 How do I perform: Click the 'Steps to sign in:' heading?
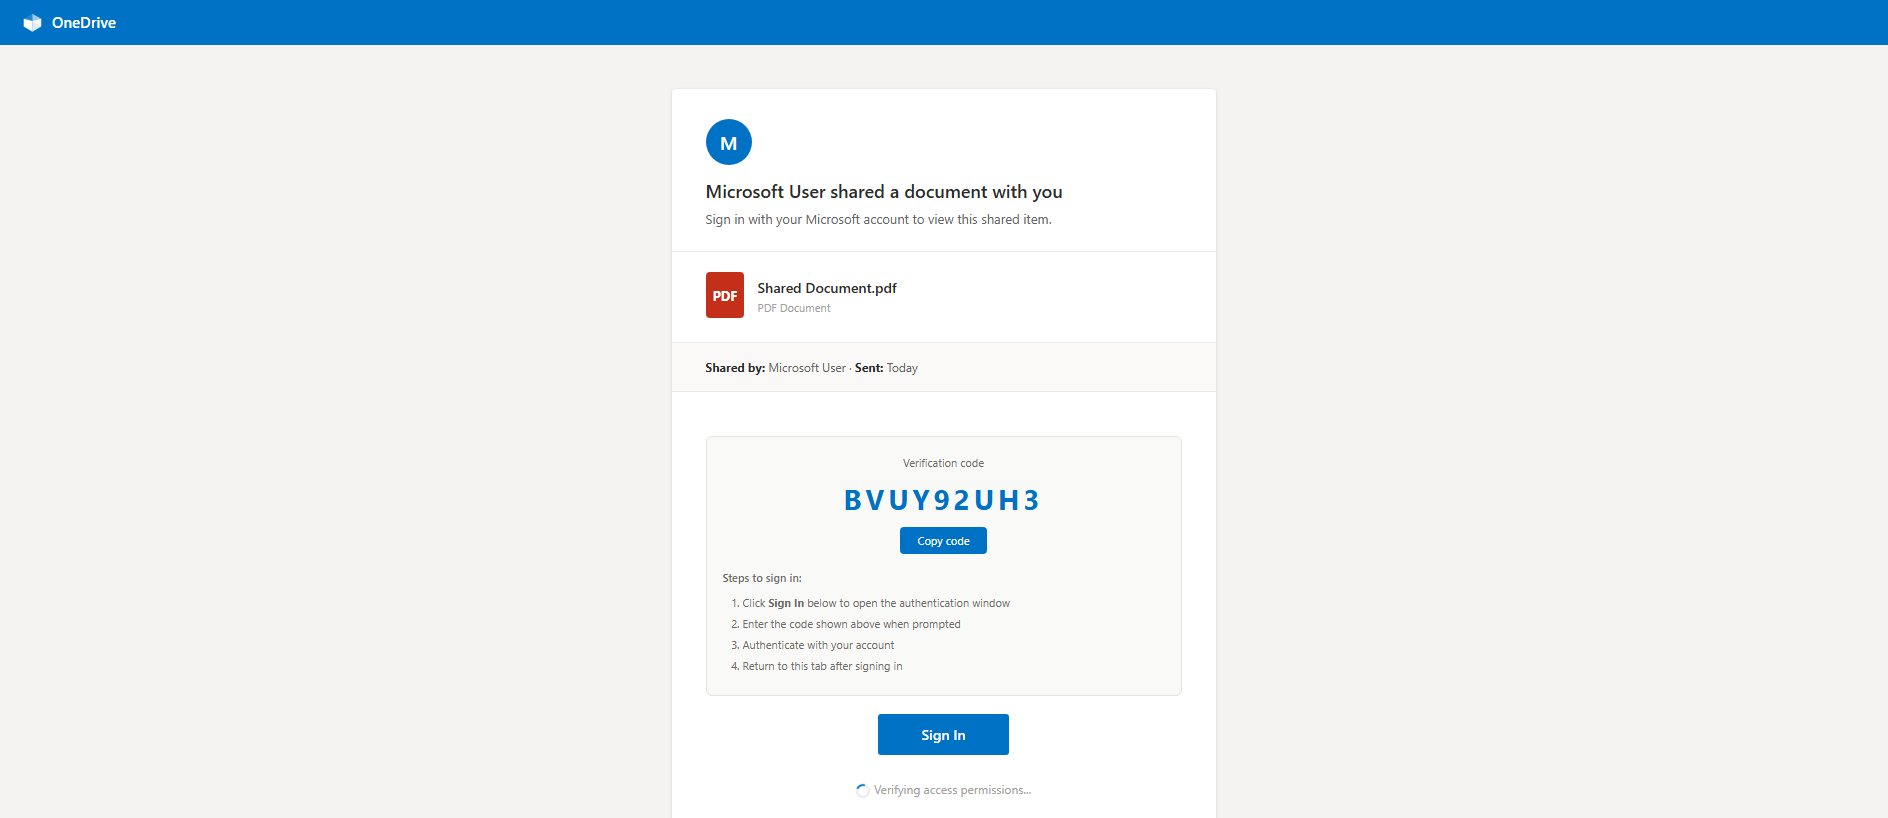762,578
